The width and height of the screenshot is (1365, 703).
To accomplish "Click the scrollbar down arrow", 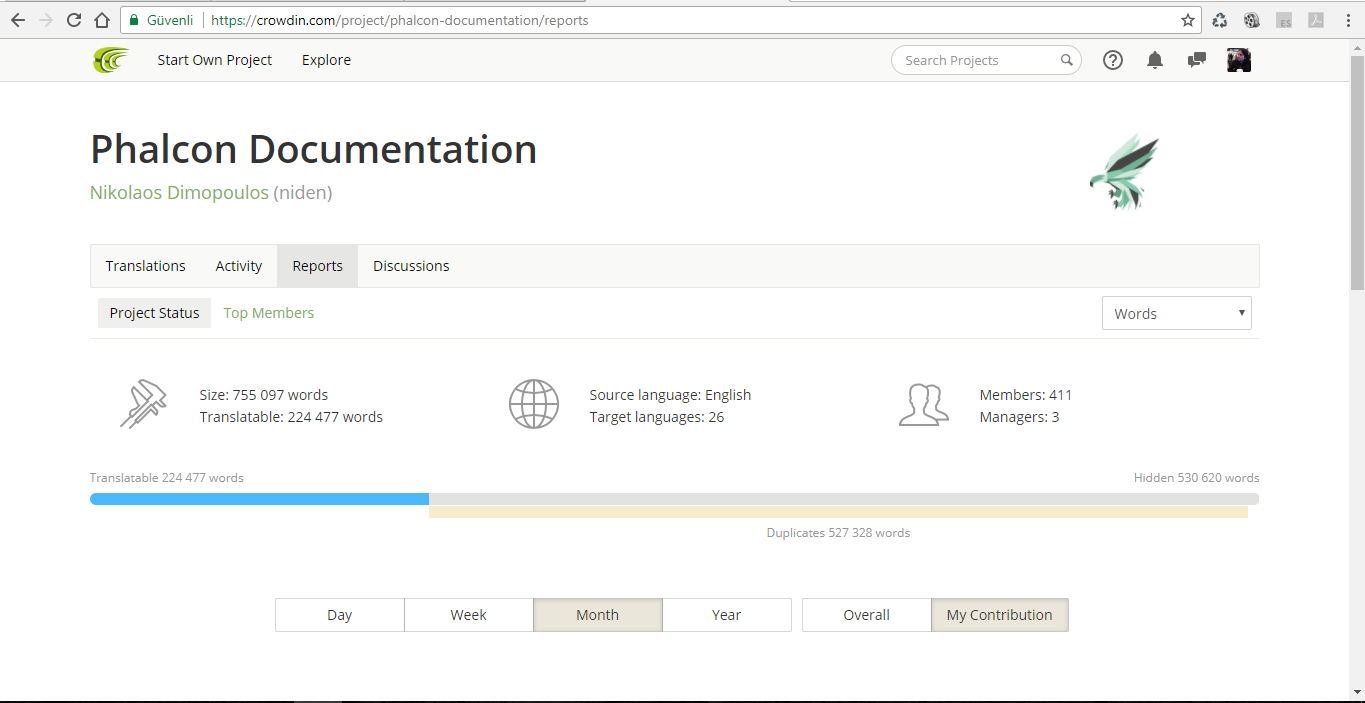I will [x=1355, y=691].
